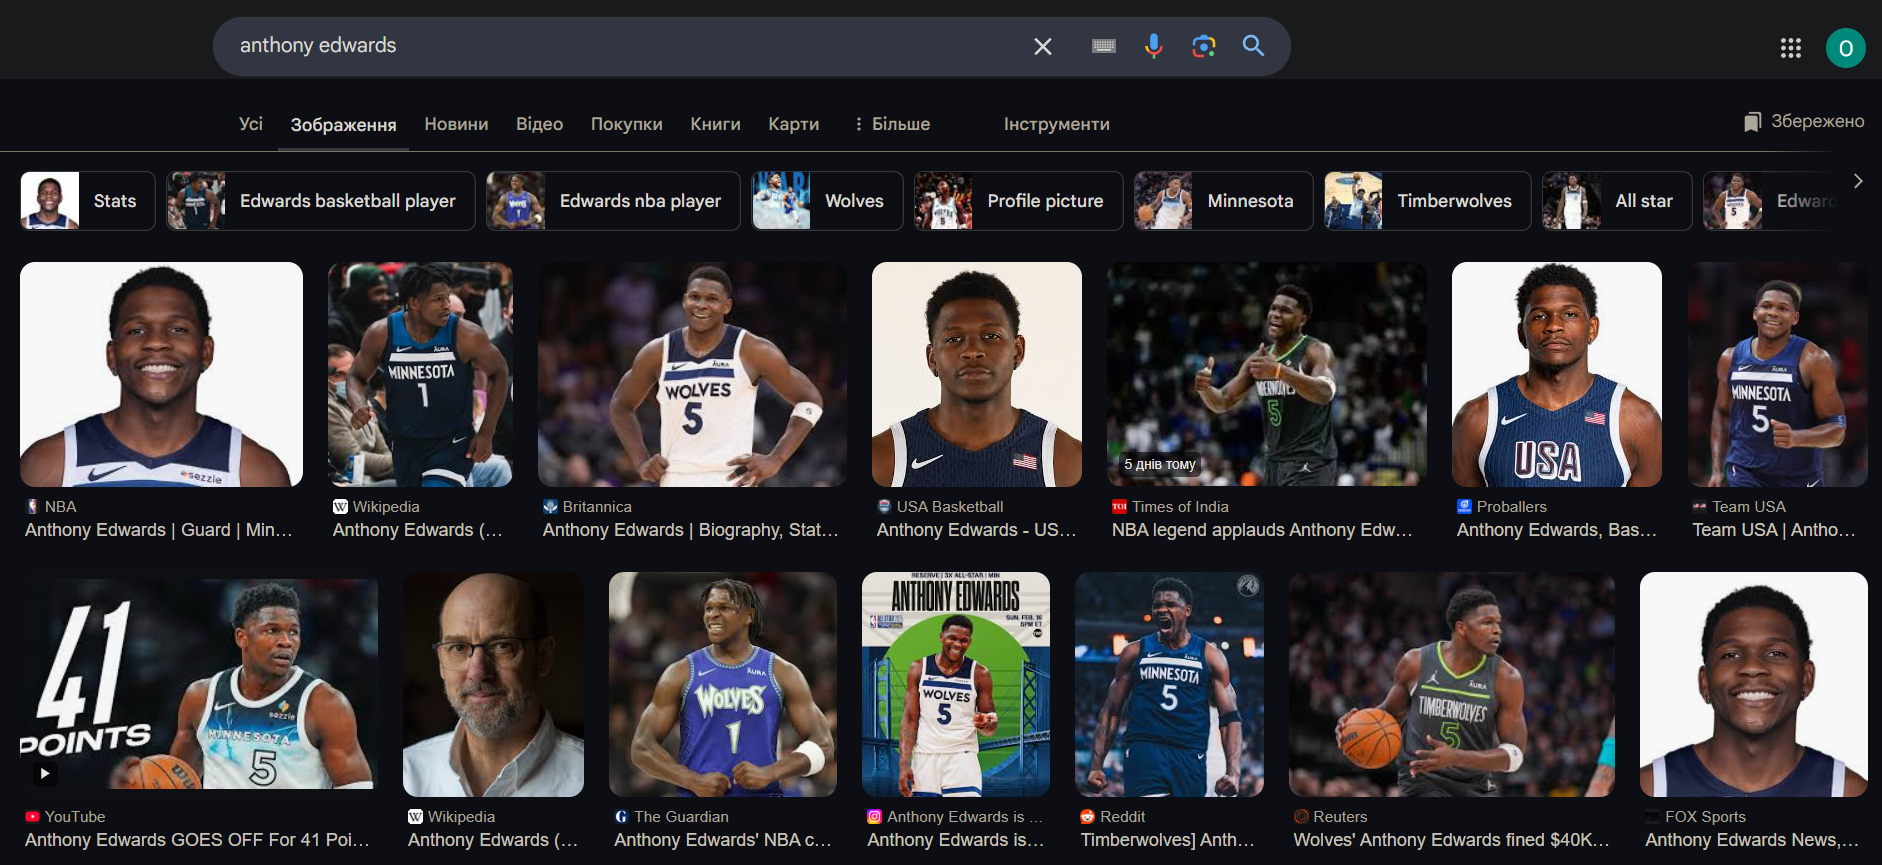
Task: Open 'Anthony Edwards | Biography, Stat...' link
Action: [x=691, y=530]
